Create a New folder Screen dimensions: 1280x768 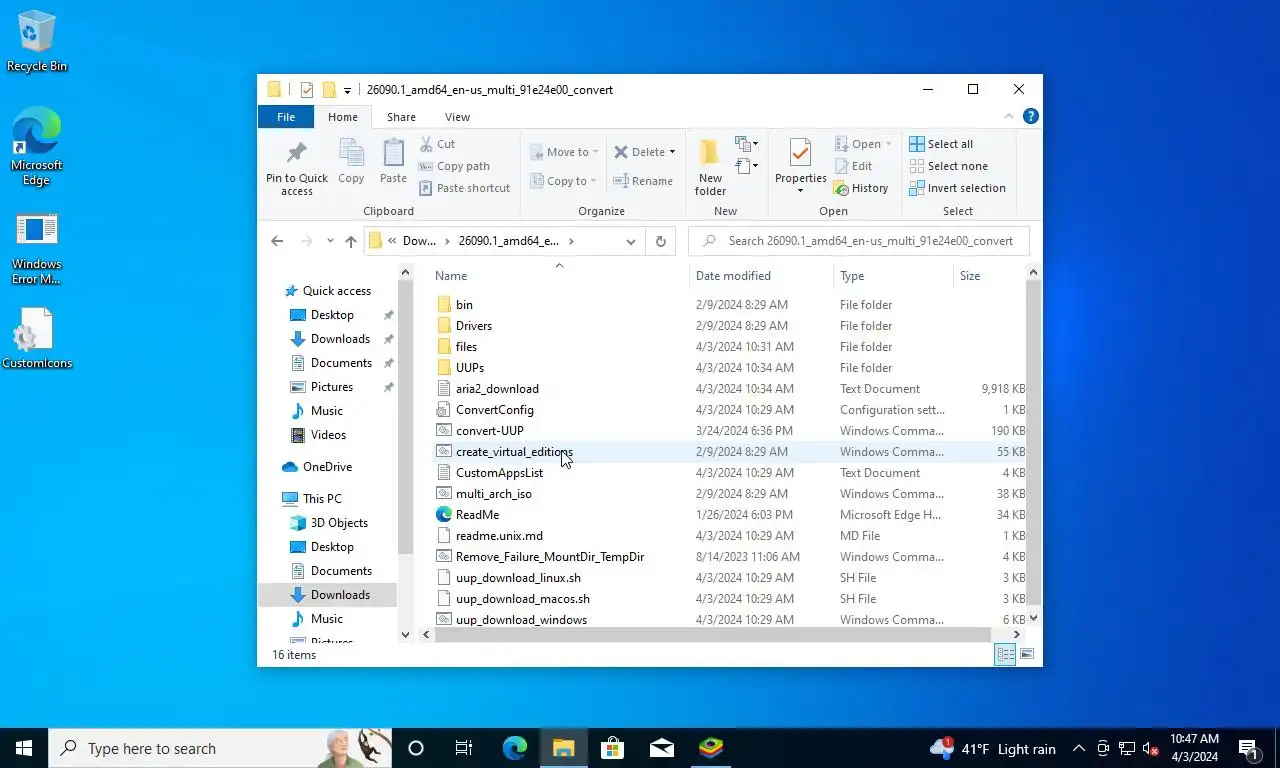click(x=710, y=167)
